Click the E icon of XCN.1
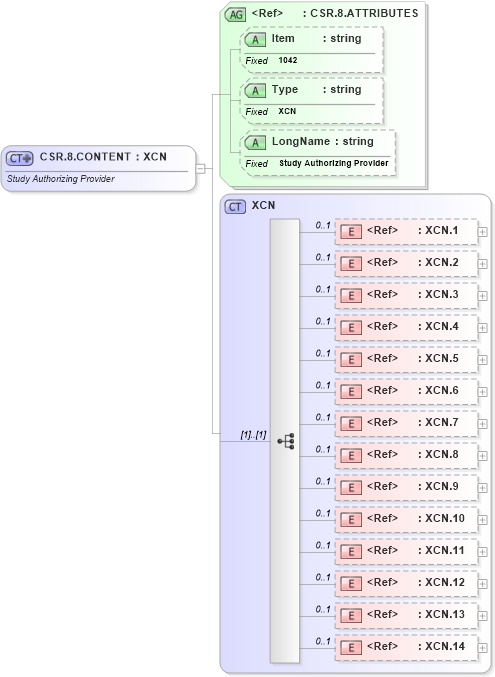 (x=351, y=232)
